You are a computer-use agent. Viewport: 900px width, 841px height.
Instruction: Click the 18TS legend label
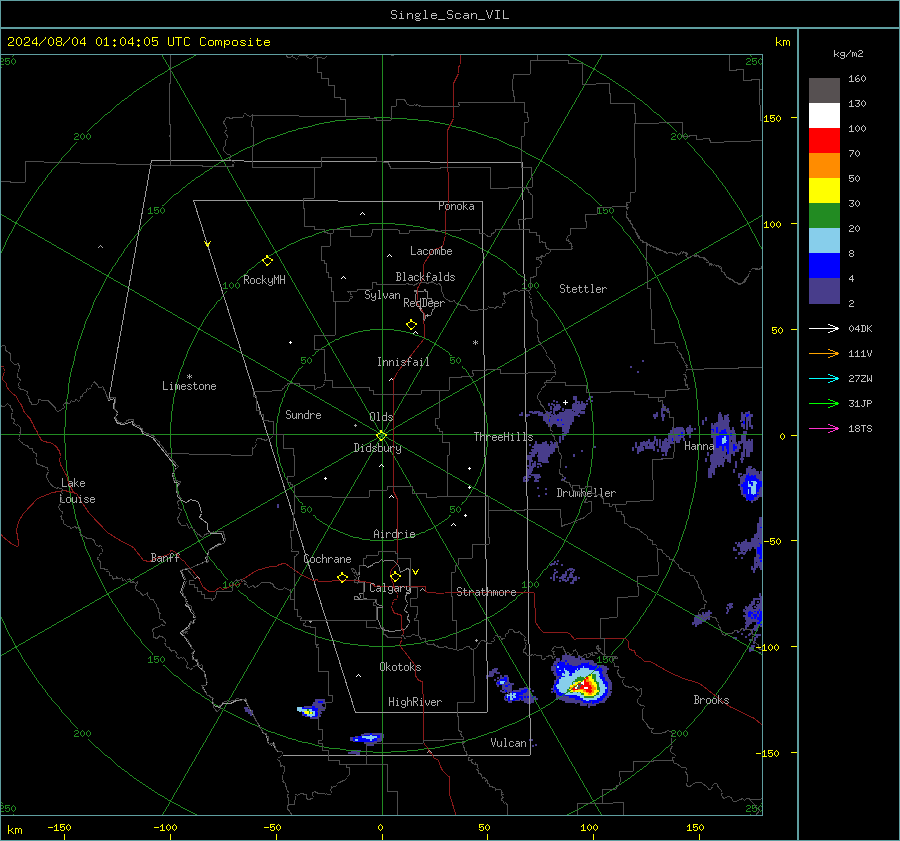(x=860, y=428)
